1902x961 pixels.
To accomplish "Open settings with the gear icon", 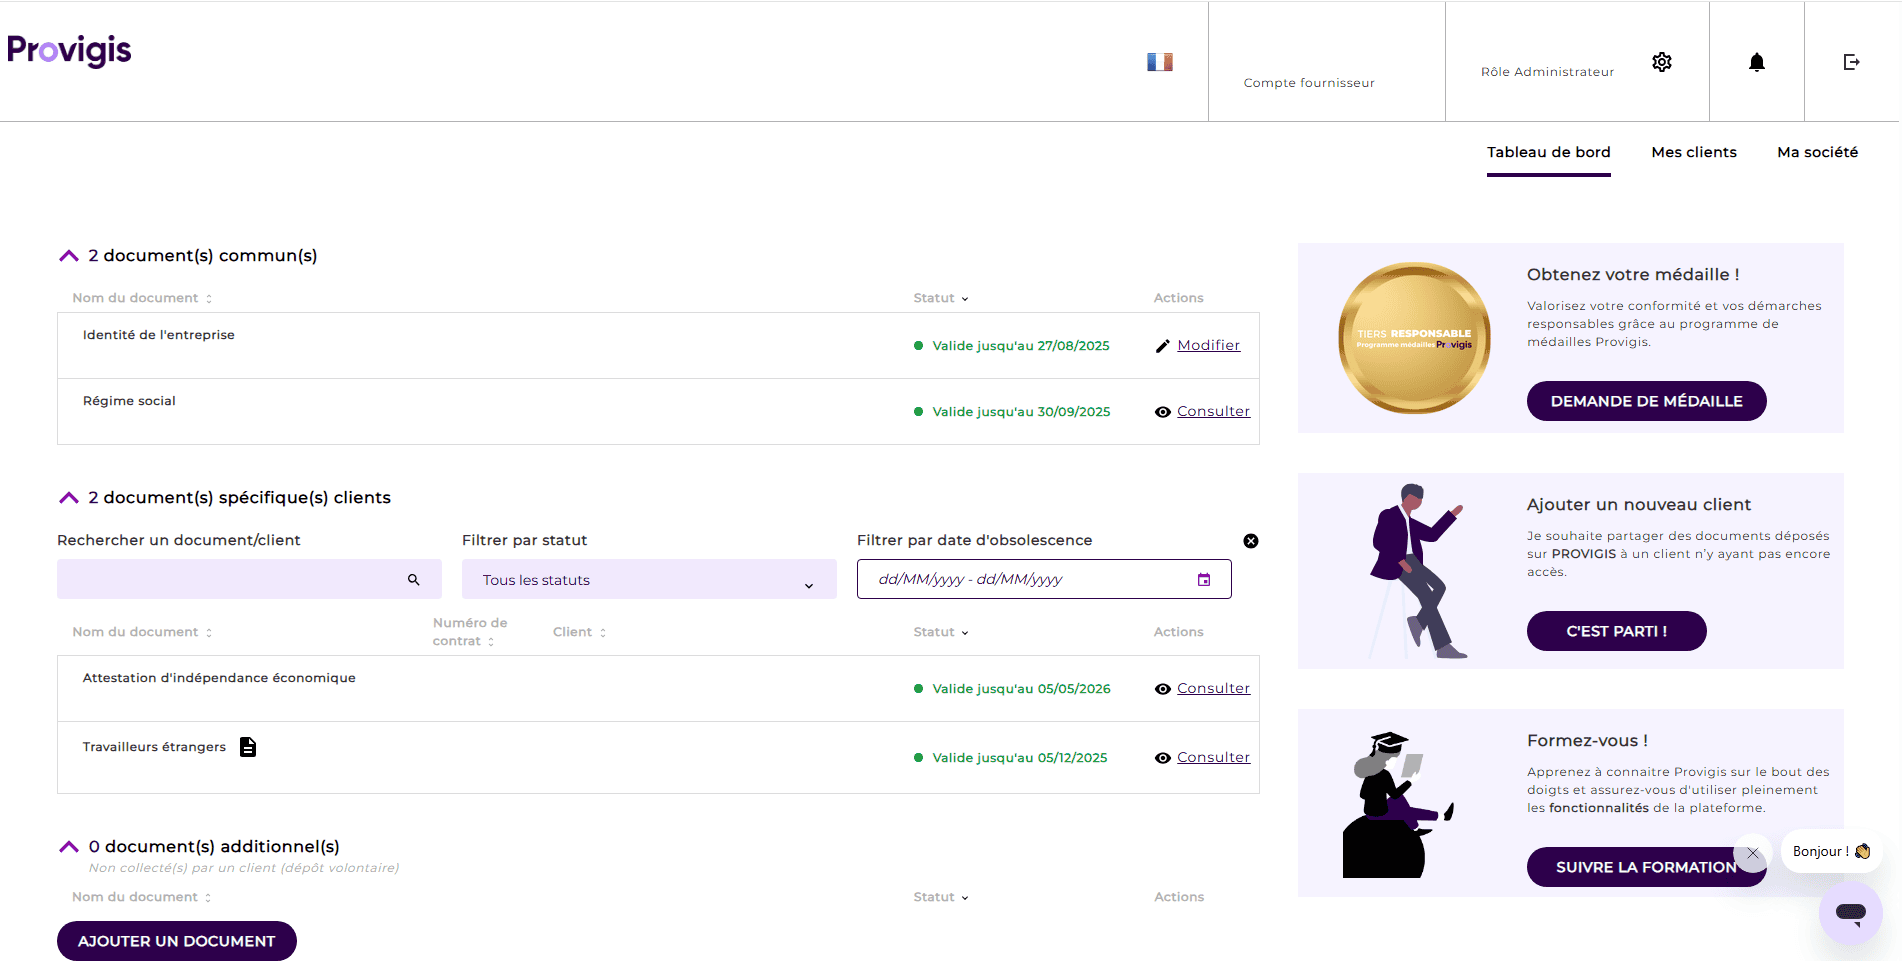I will click(x=1662, y=62).
